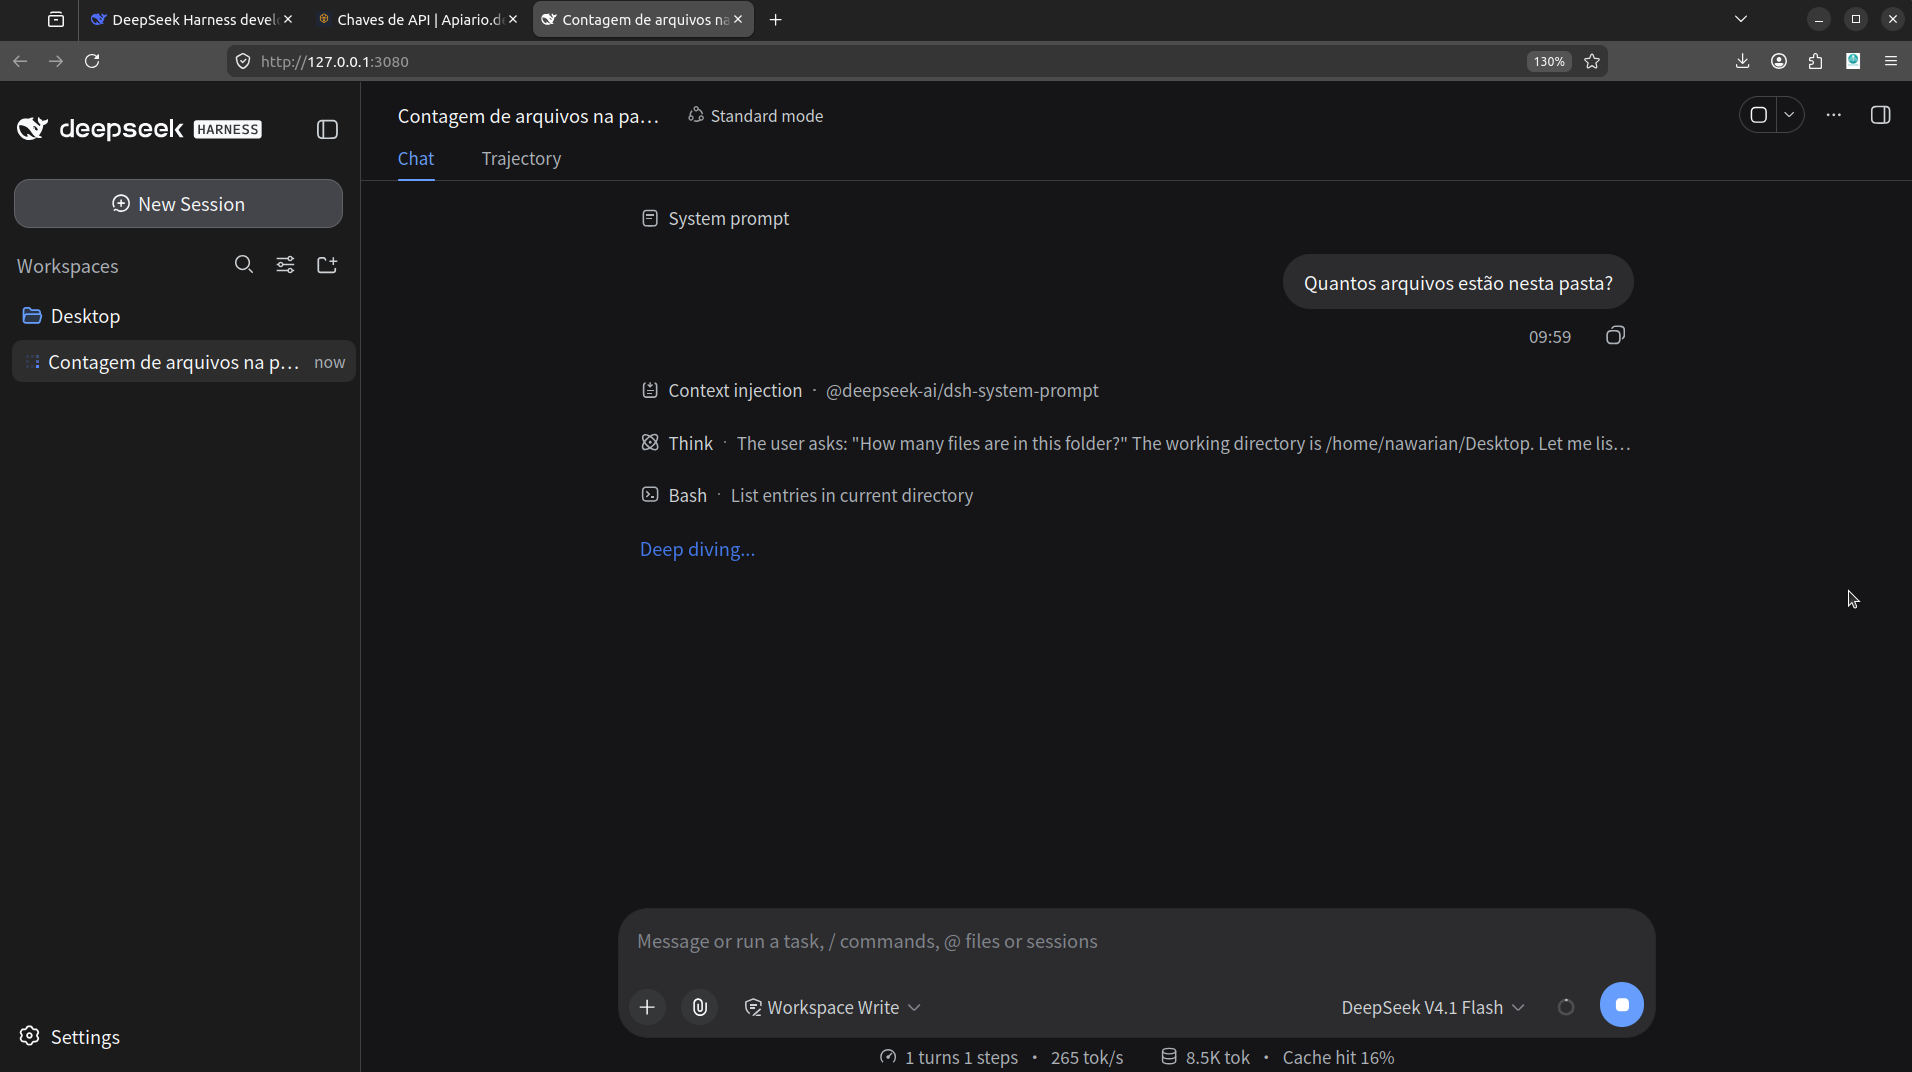
Task: Stop generation with blue stop button
Action: (1622, 1005)
